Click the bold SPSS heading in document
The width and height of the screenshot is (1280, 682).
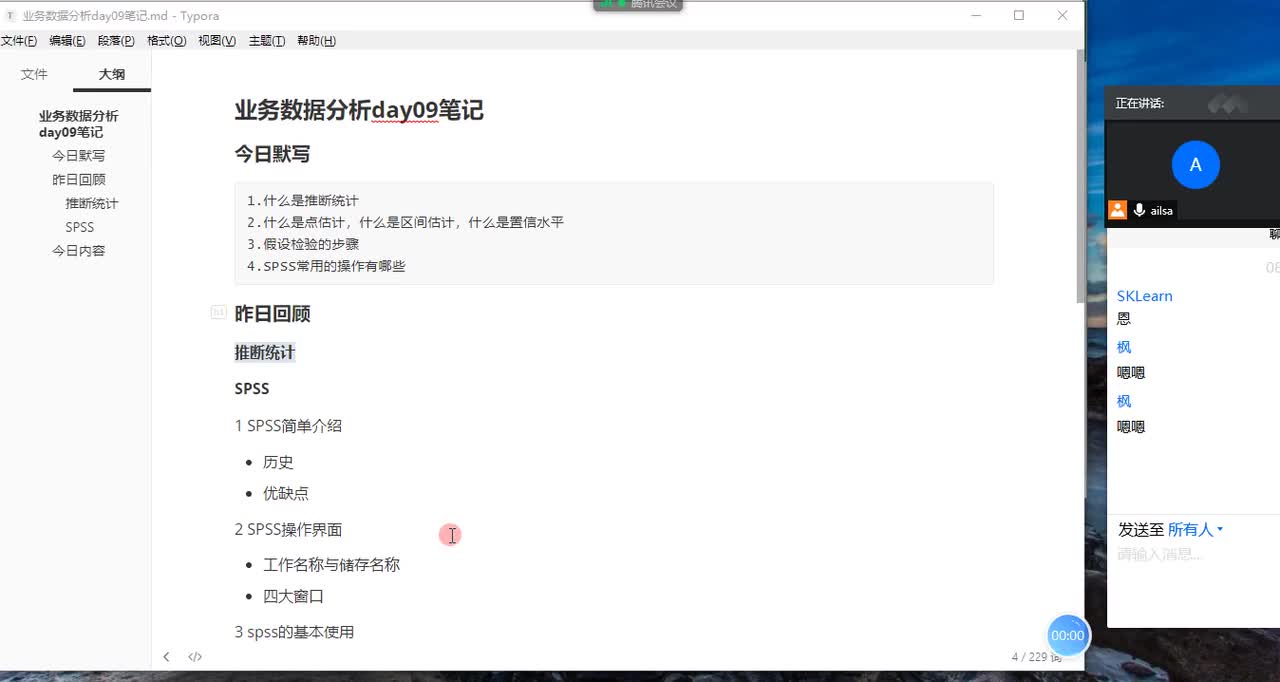pos(252,389)
